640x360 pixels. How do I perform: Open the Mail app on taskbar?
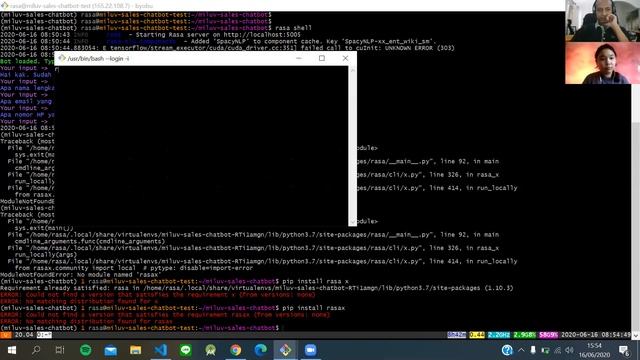point(111,350)
